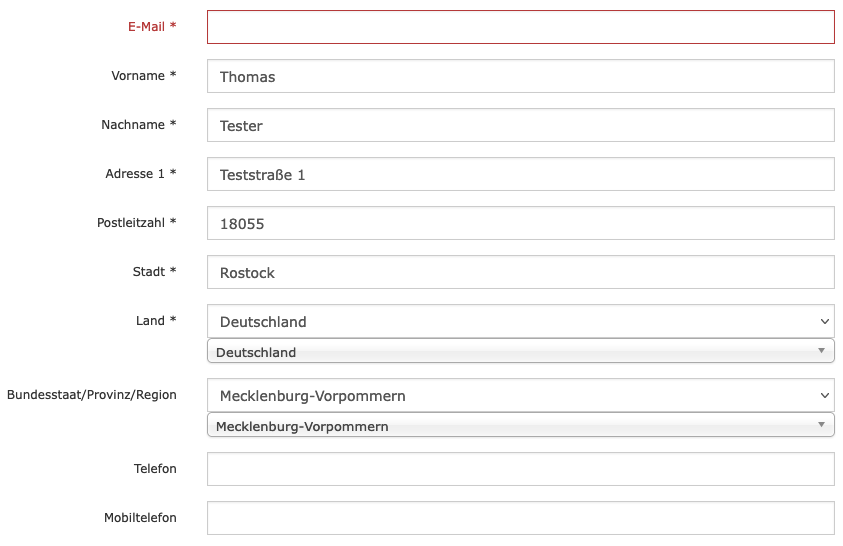Viewport: 843px width, 546px height.
Task: Click the Stadt field containing Rostock
Action: coord(520,272)
